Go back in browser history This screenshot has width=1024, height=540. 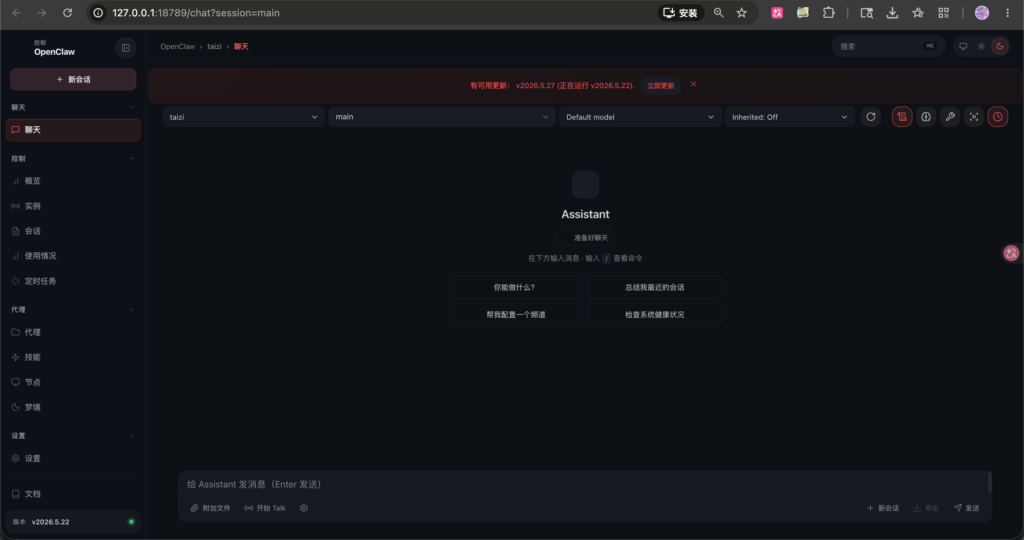pos(16,12)
